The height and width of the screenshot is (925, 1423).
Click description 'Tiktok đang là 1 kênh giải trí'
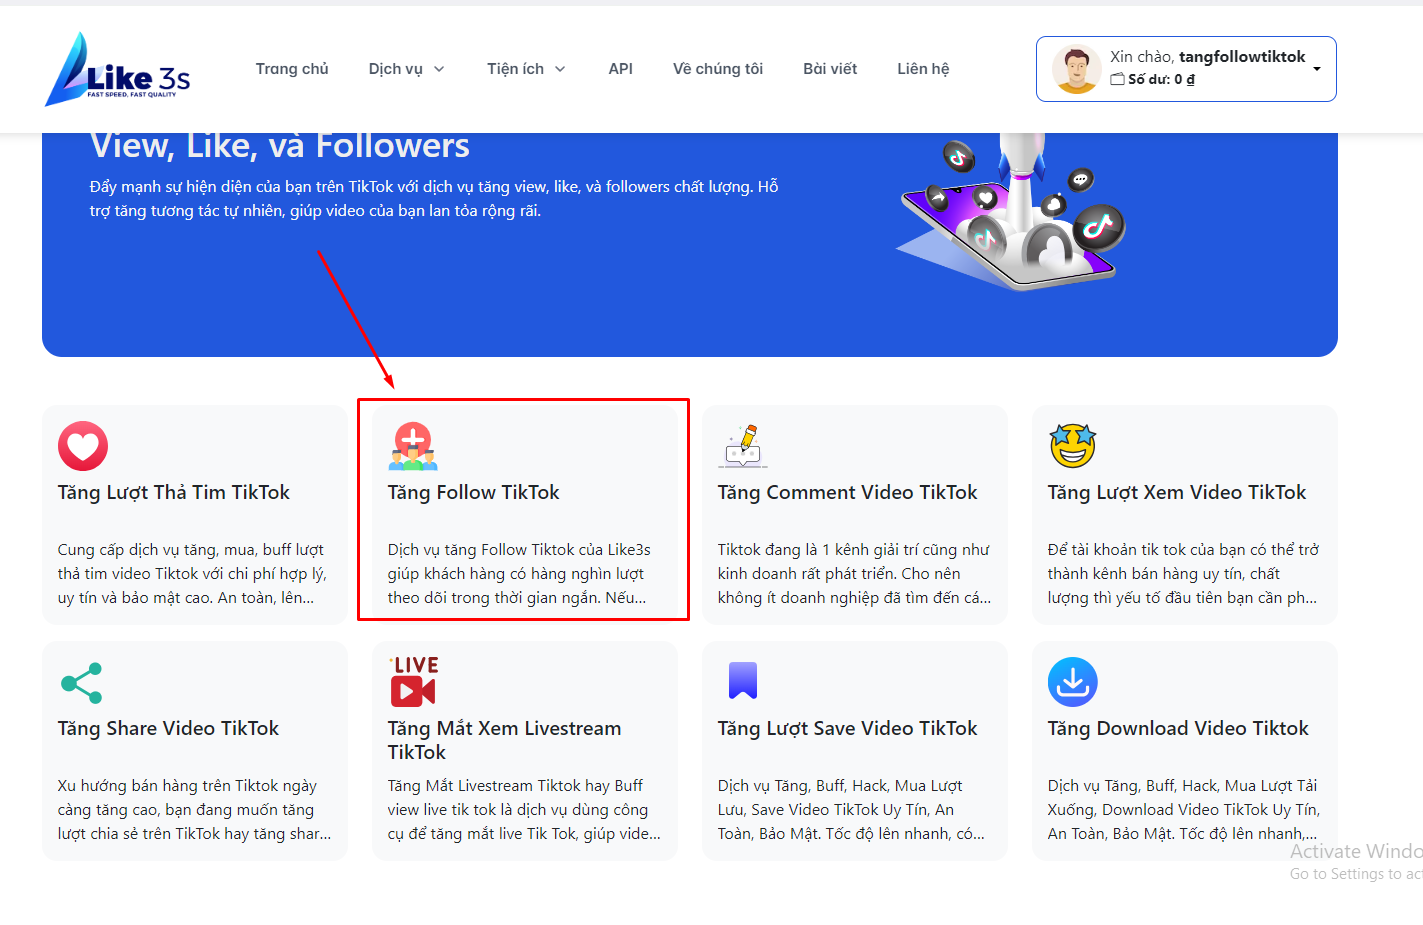click(855, 574)
